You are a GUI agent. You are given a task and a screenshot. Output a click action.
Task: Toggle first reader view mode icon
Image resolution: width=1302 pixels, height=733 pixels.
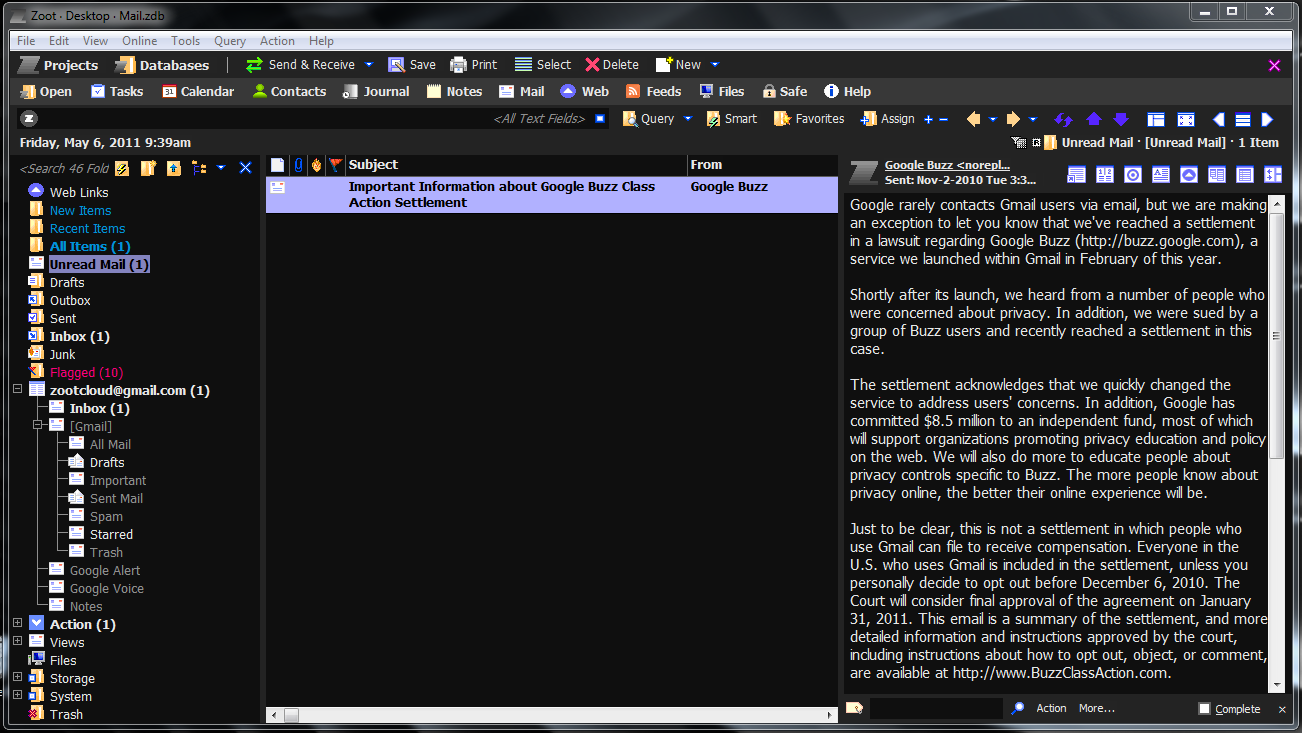1077,174
